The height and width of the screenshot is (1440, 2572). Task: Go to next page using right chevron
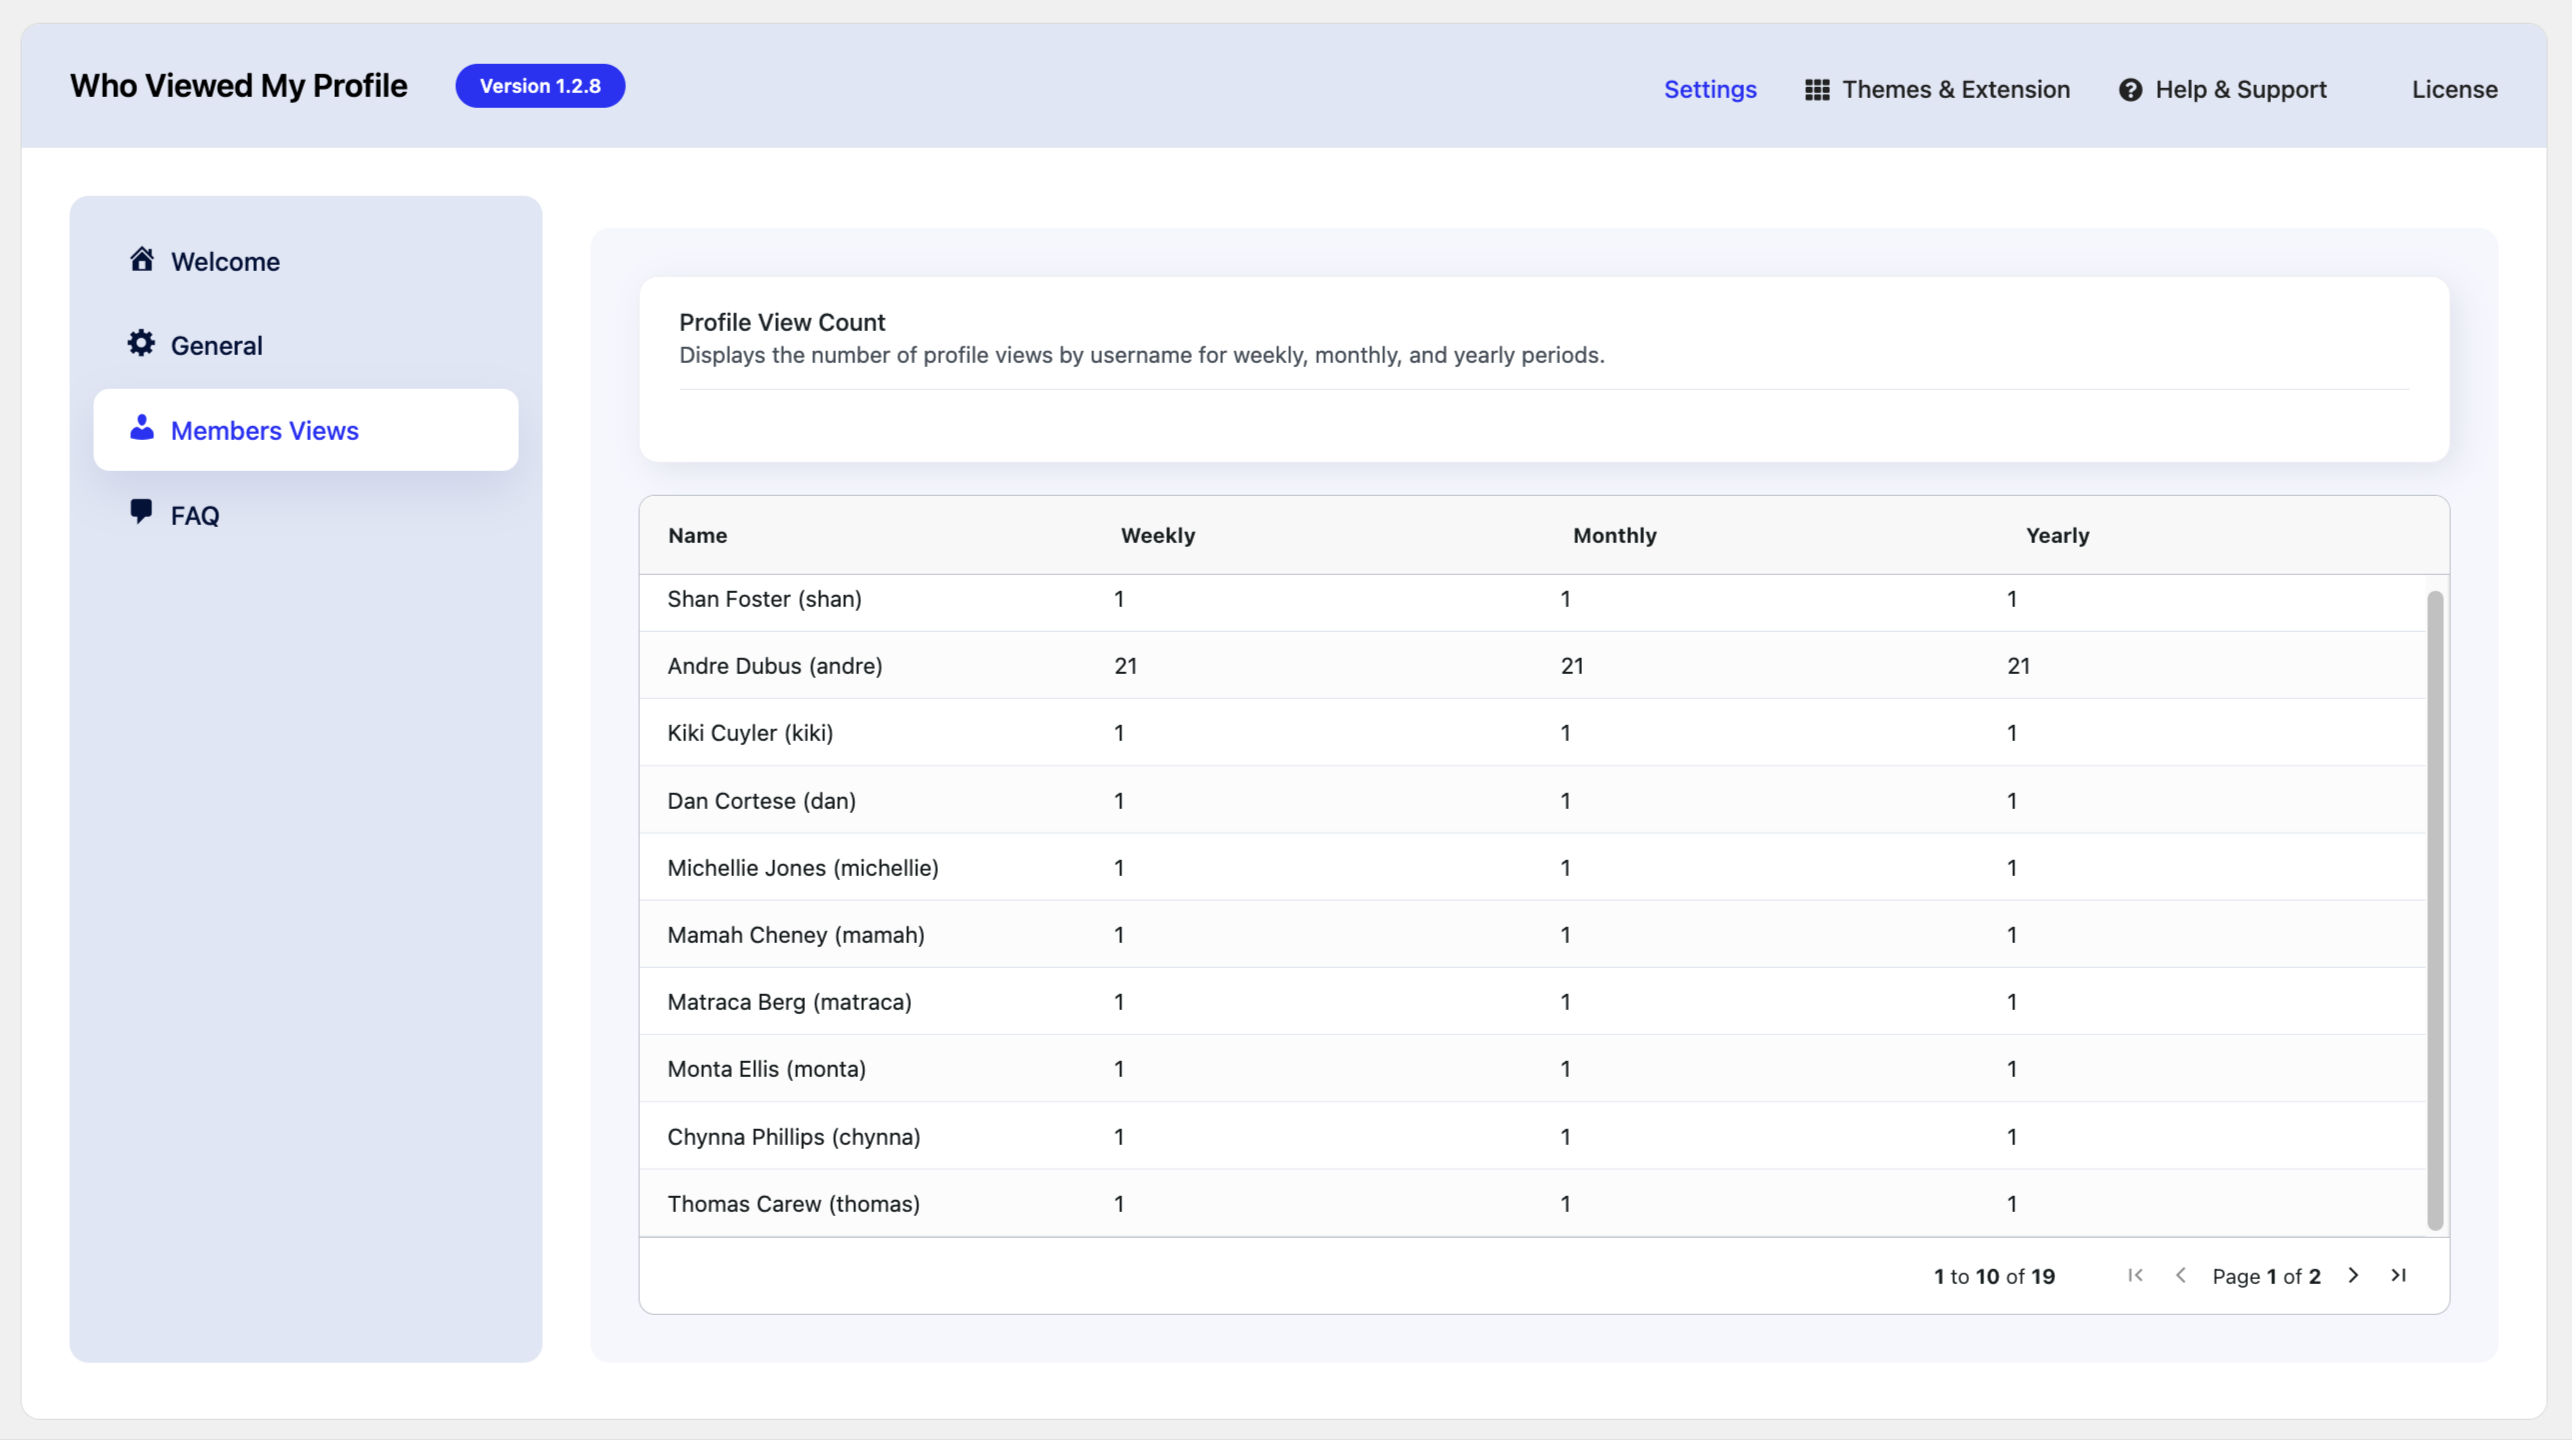point(2353,1275)
